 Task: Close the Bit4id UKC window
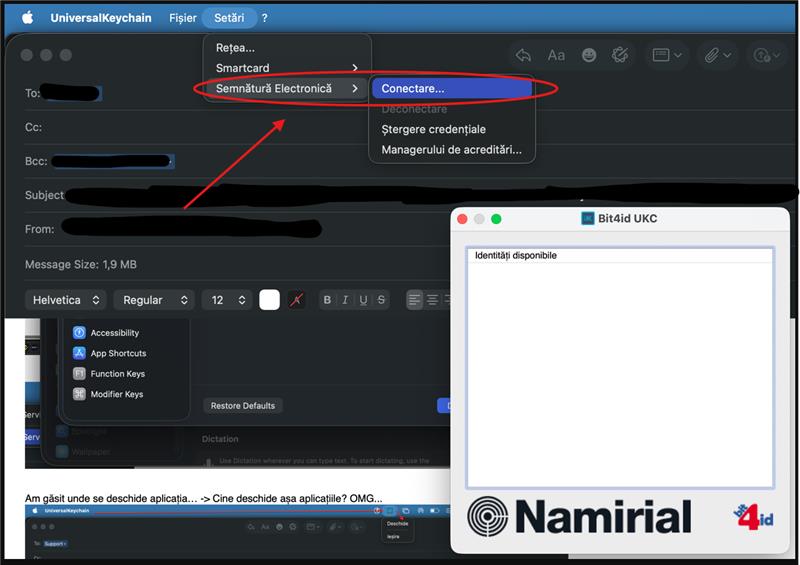click(463, 219)
